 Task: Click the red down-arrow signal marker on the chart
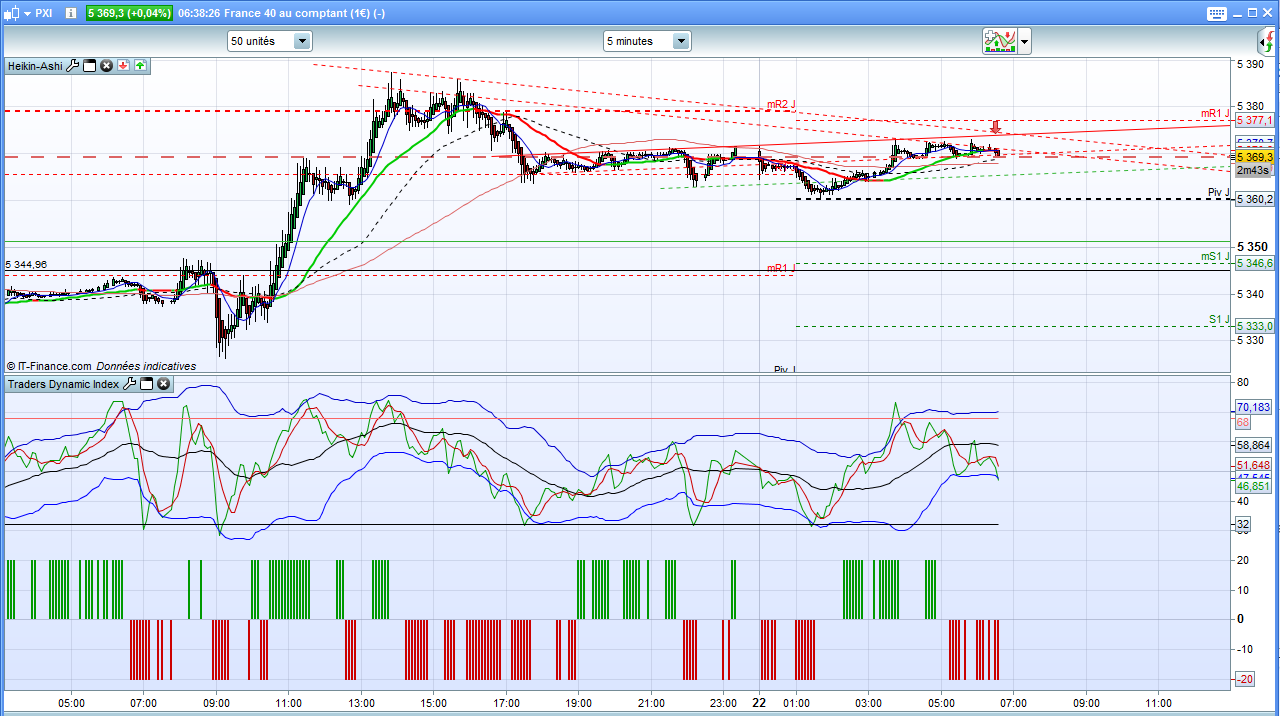click(x=995, y=127)
